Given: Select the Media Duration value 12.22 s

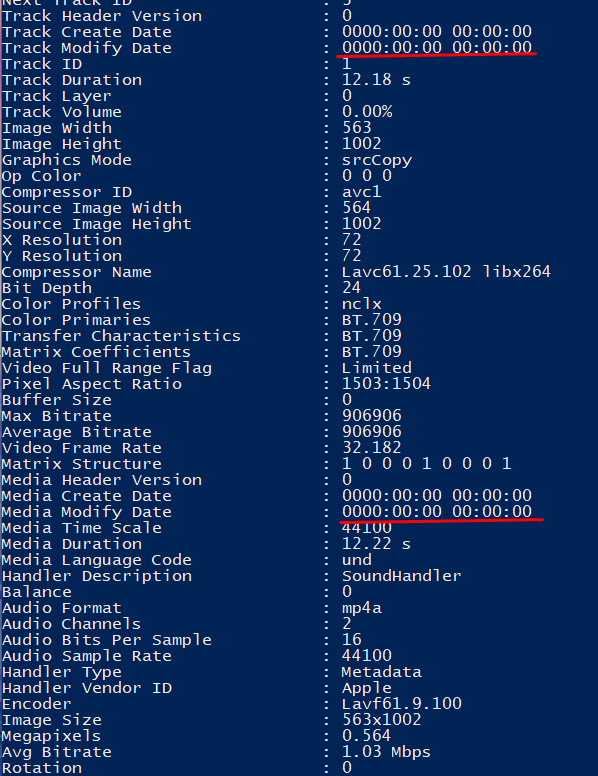Looking at the screenshot, I should pos(376,544).
